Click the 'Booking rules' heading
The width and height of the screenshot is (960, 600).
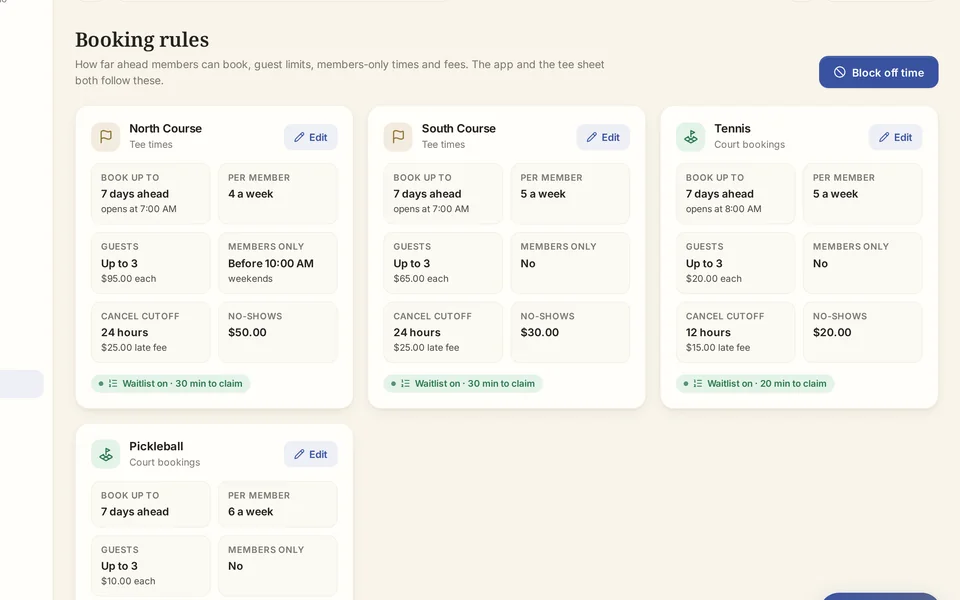pos(142,40)
